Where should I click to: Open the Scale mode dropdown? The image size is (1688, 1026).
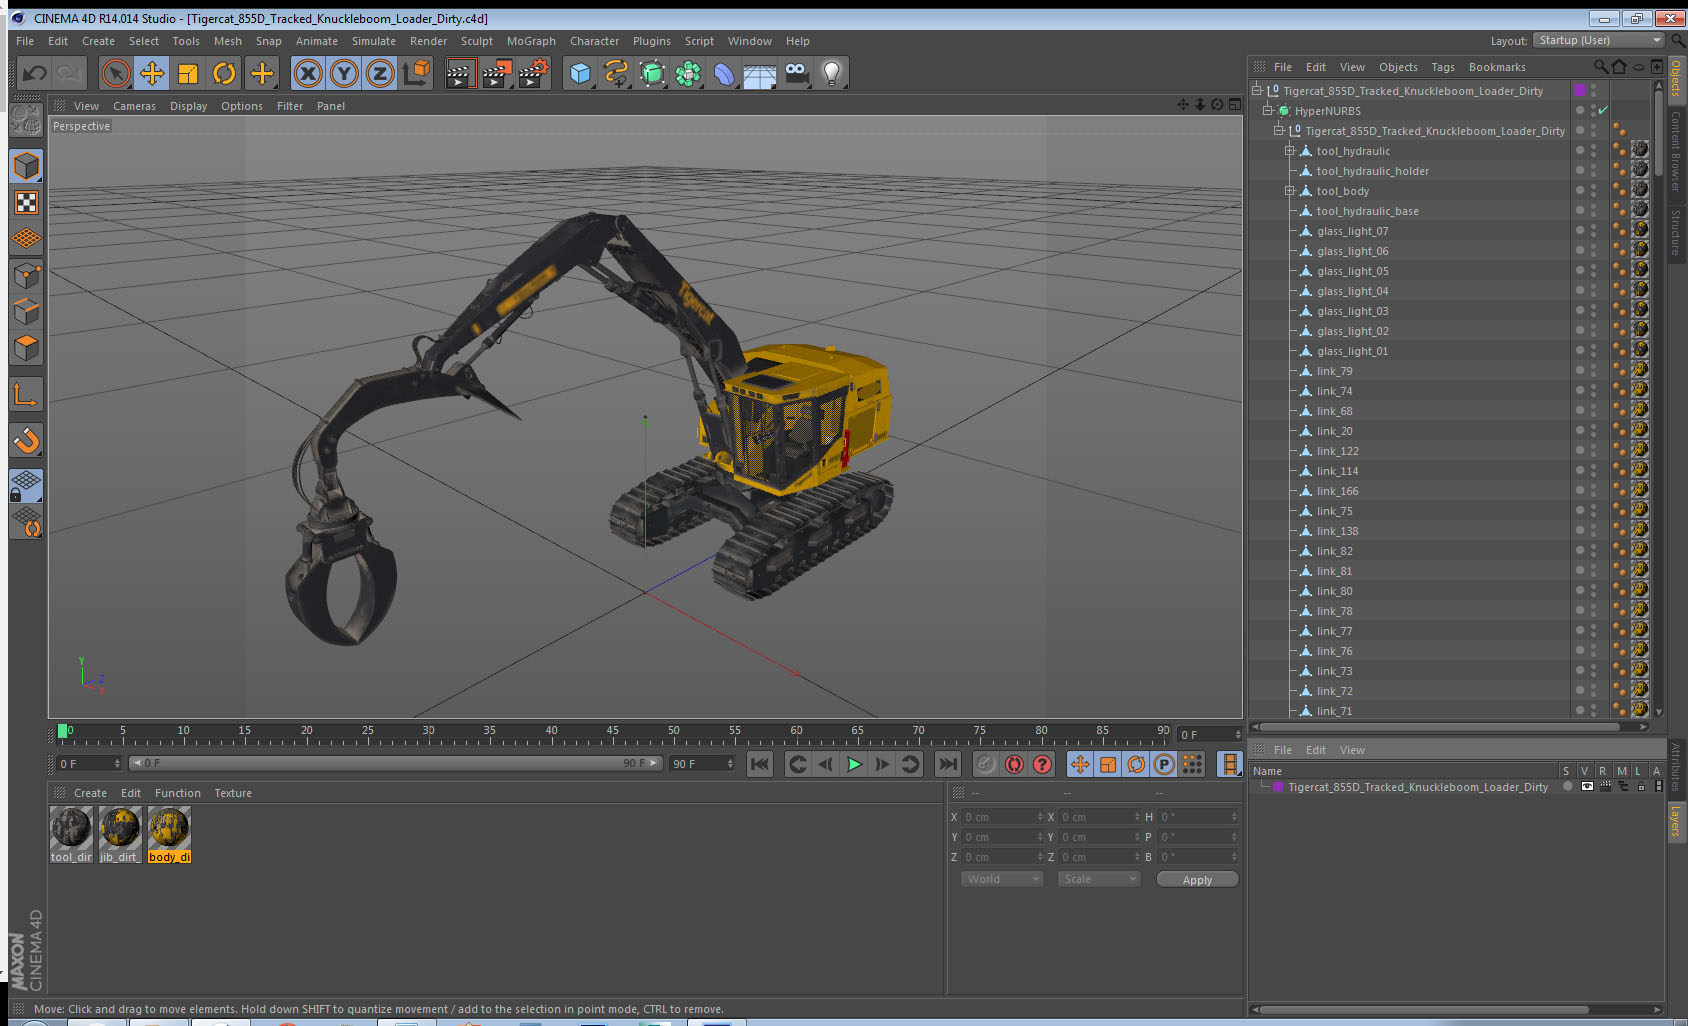(x=1099, y=879)
